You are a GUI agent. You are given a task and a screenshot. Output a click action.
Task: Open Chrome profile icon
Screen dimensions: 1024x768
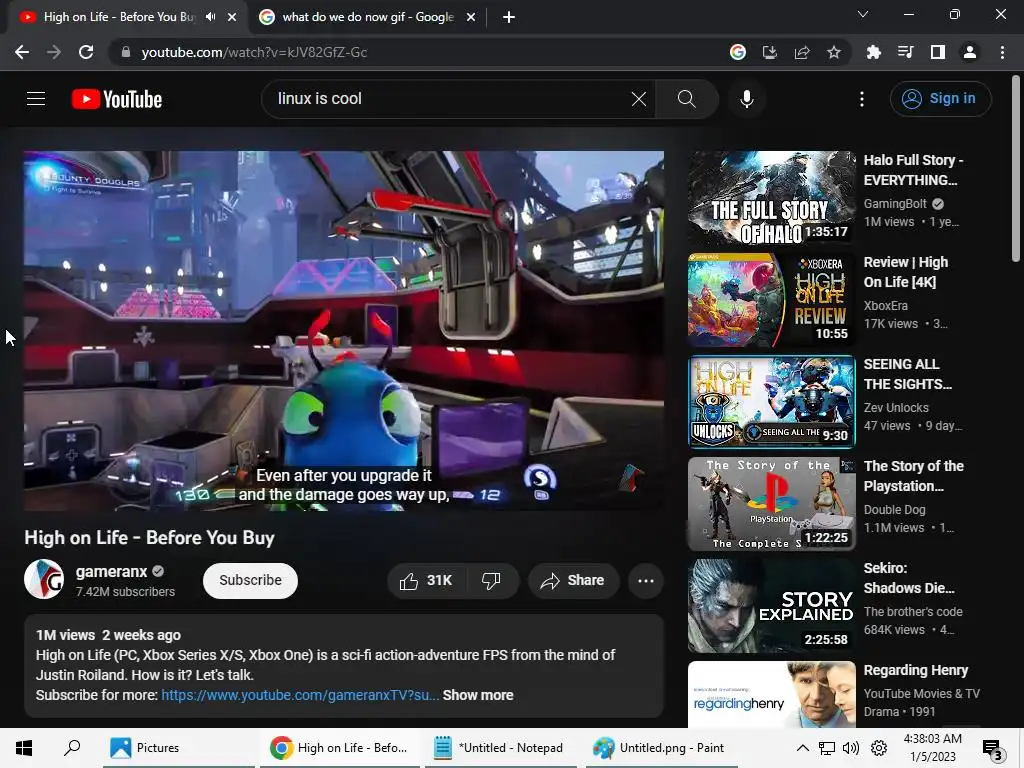(x=970, y=52)
